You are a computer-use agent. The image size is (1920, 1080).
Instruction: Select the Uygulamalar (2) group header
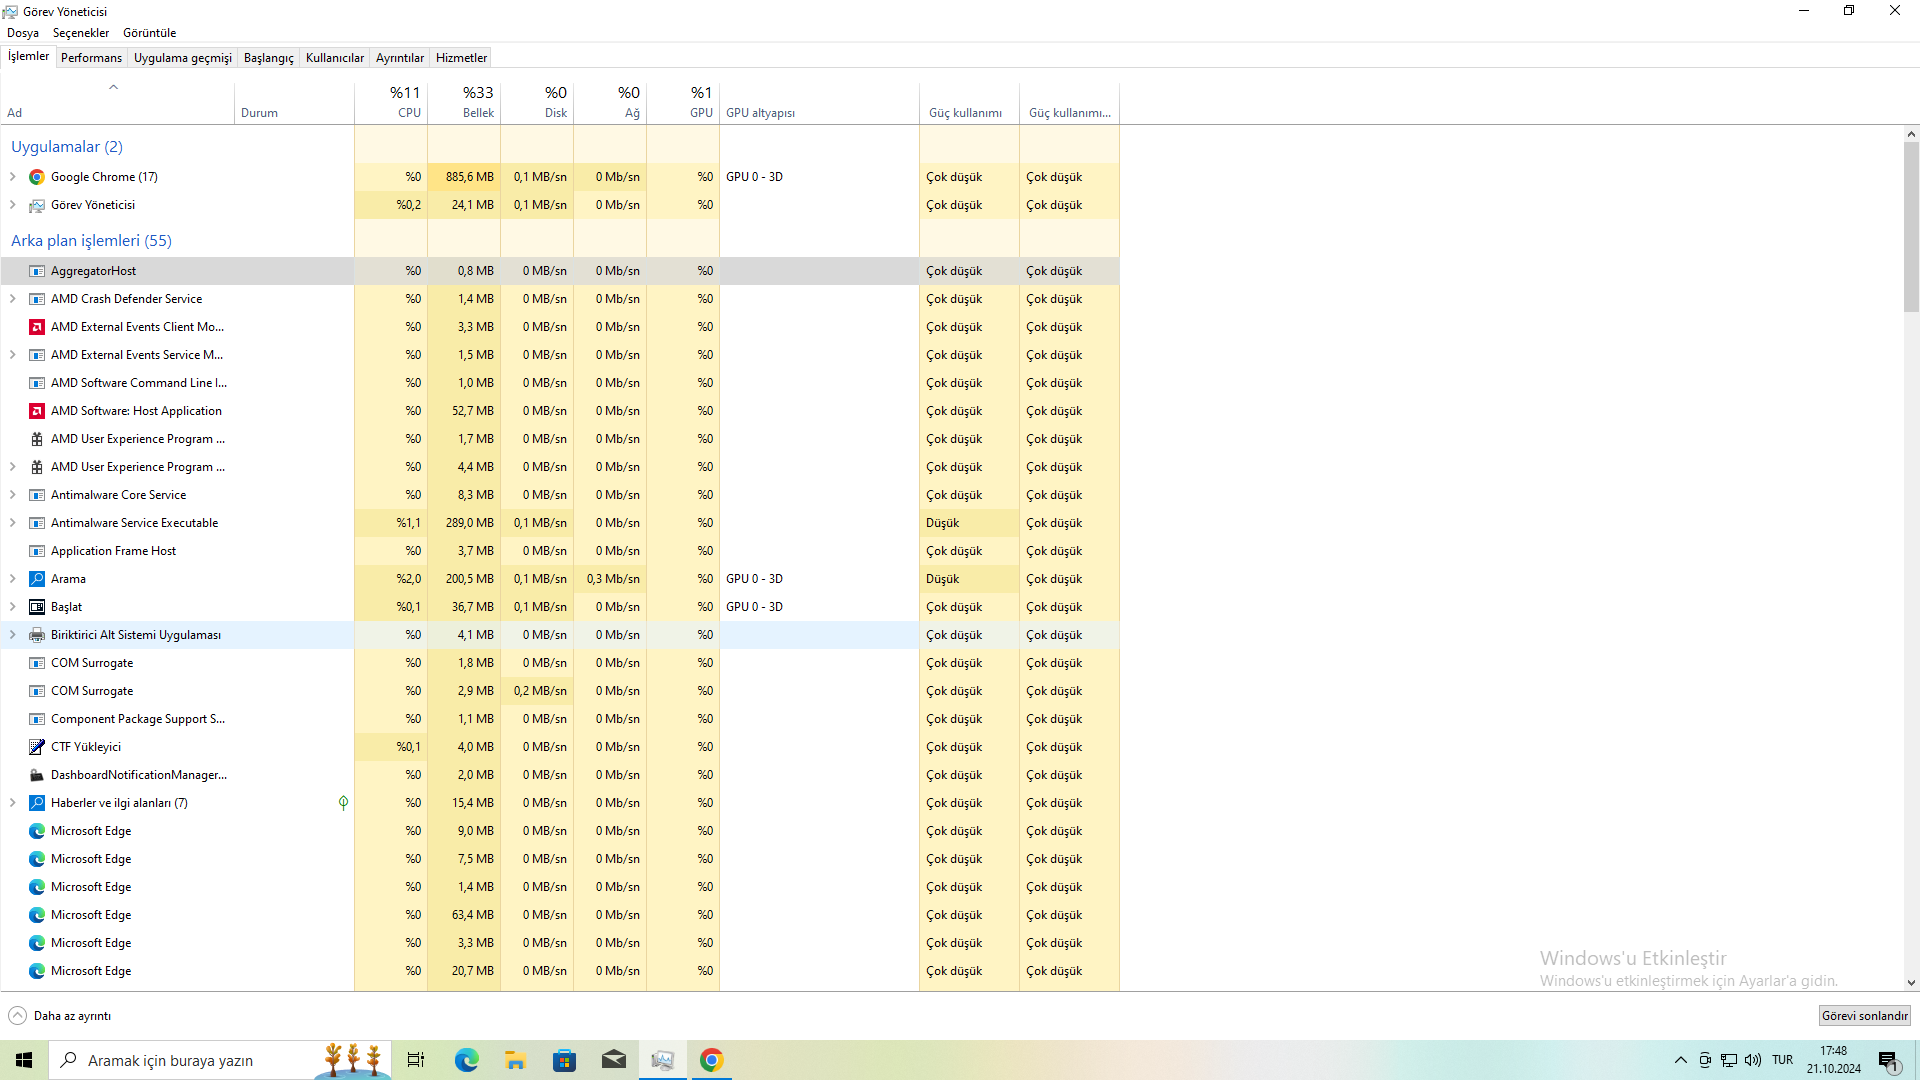(x=66, y=147)
